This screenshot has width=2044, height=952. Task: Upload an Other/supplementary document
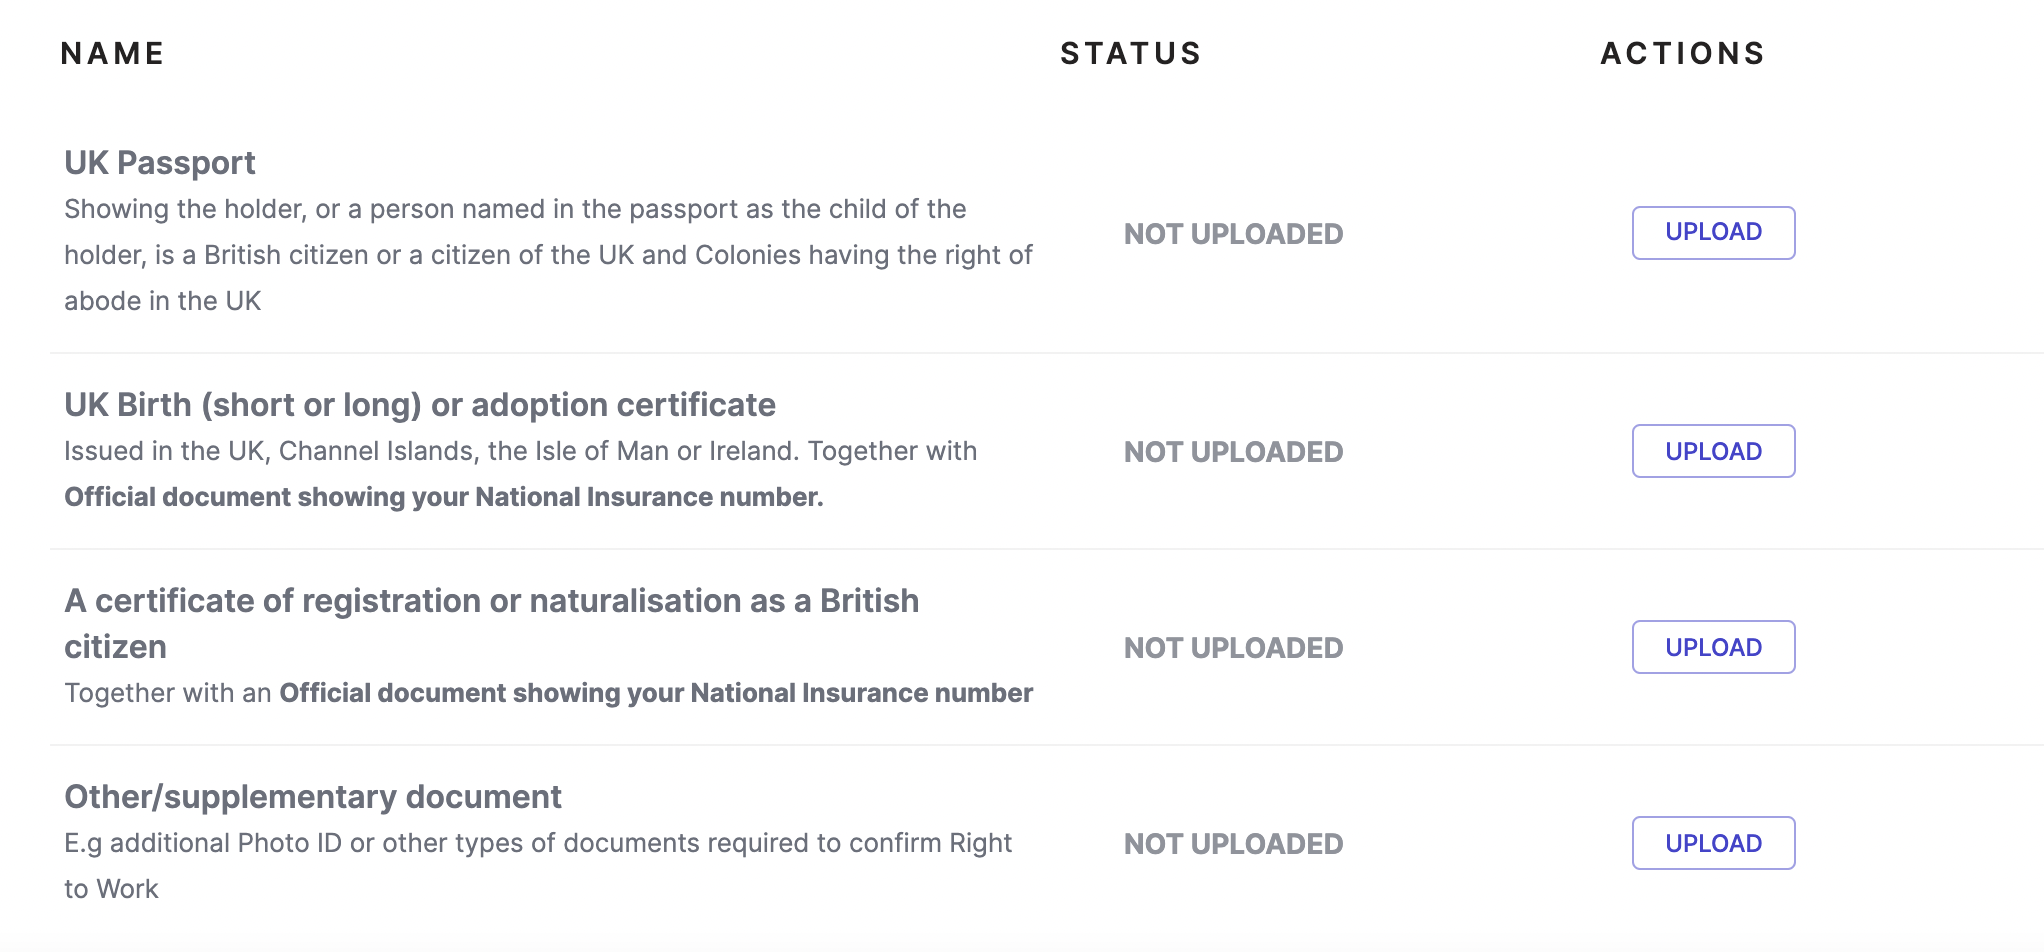click(1713, 843)
